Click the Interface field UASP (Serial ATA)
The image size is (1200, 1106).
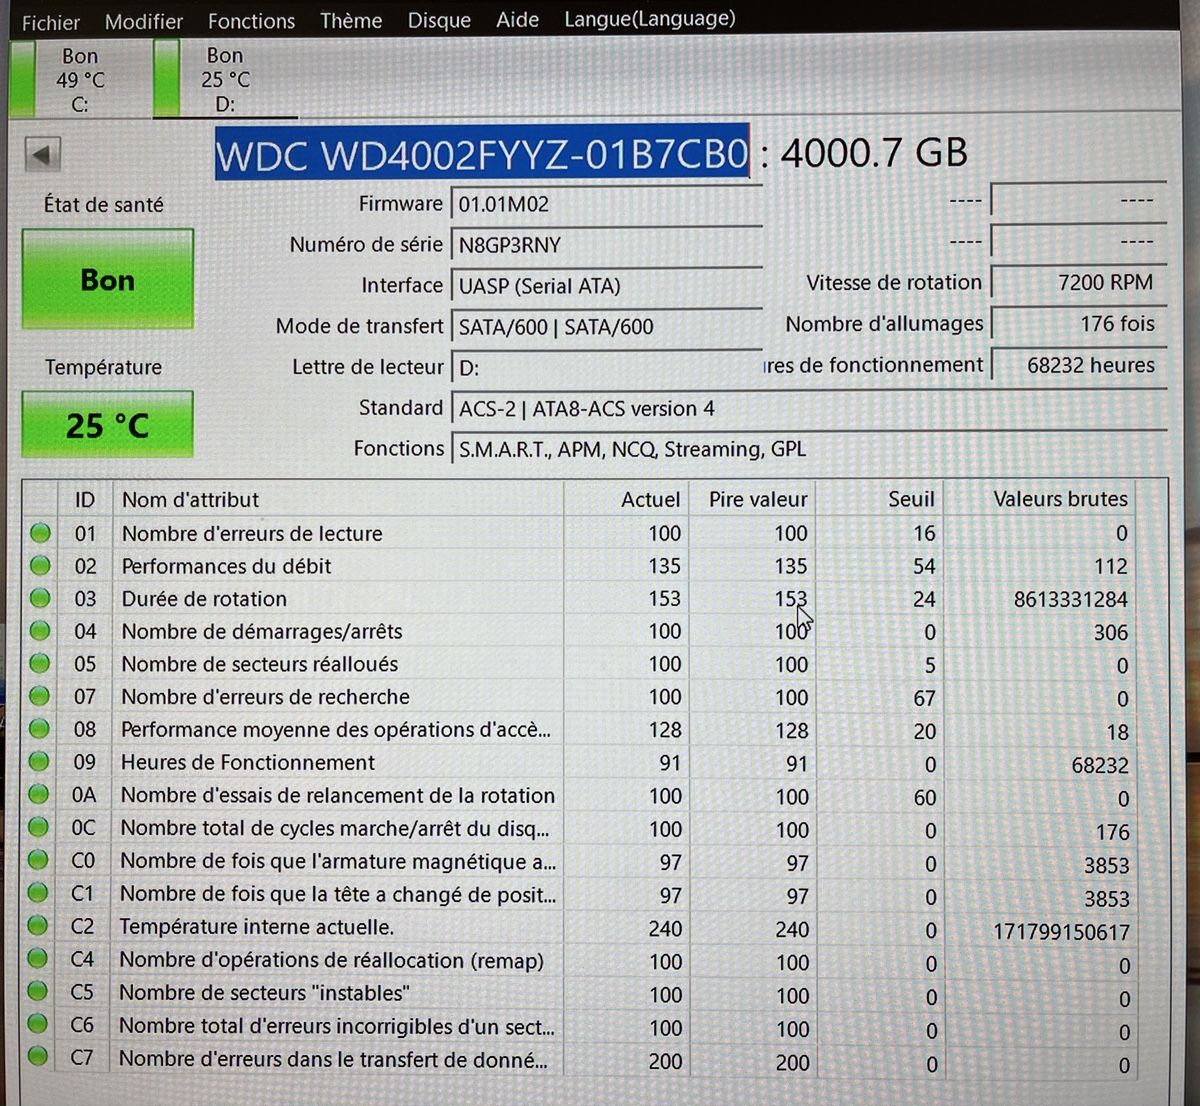[606, 286]
